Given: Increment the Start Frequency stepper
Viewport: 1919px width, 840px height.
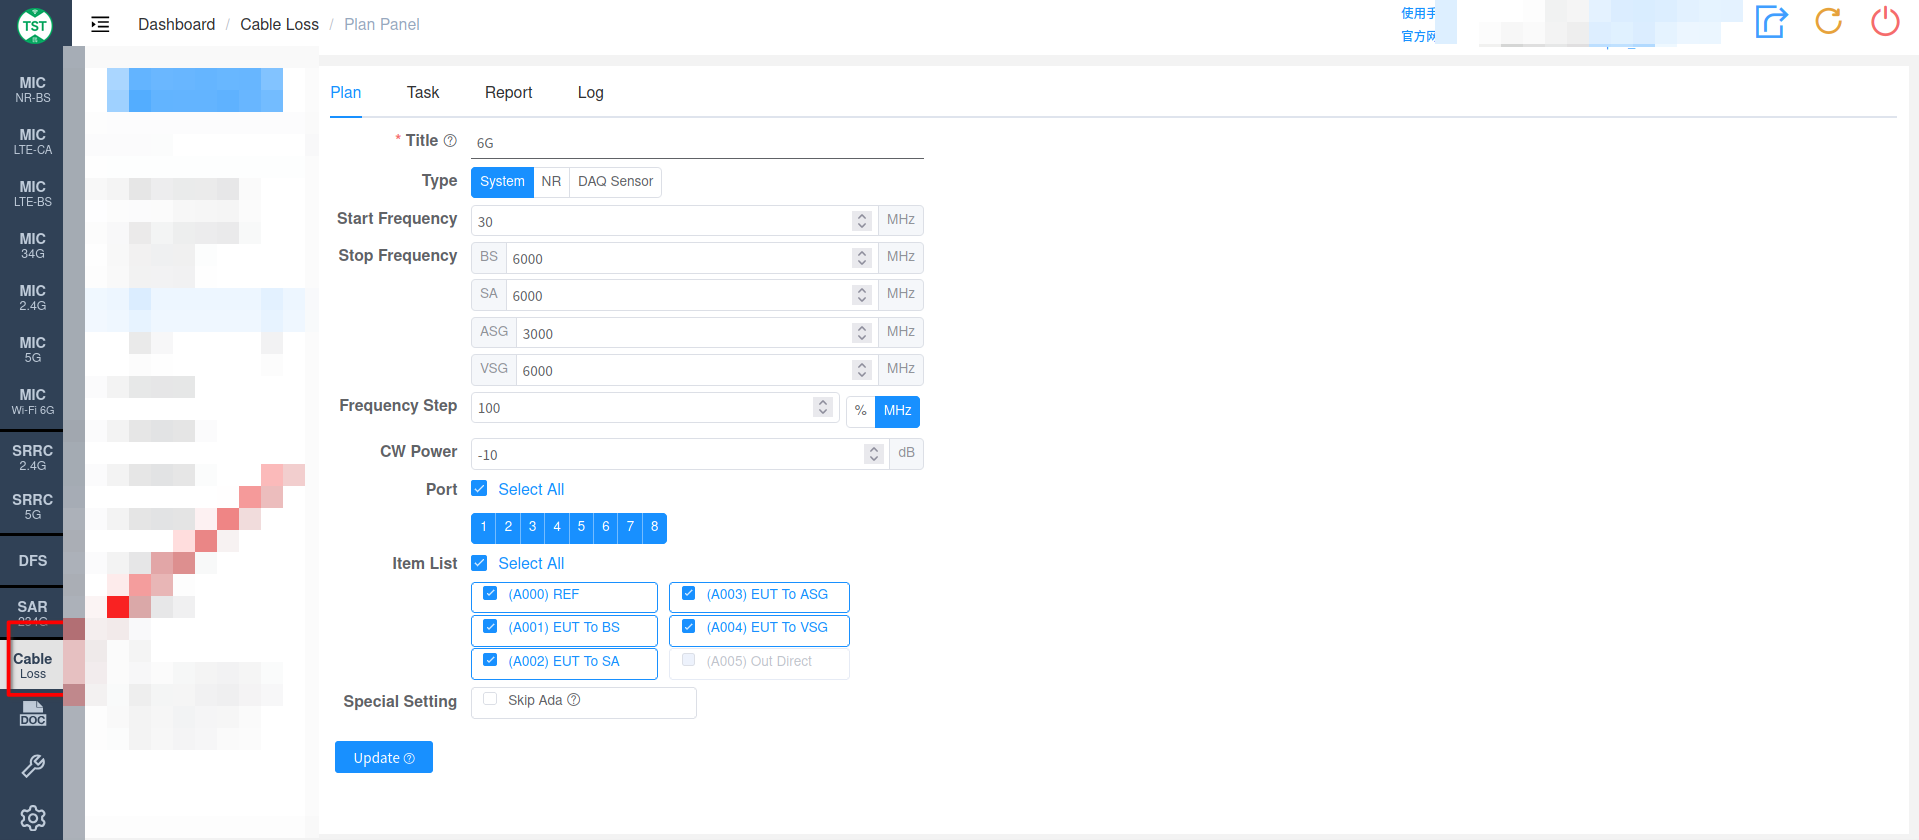Looking at the screenshot, I should [862, 216].
